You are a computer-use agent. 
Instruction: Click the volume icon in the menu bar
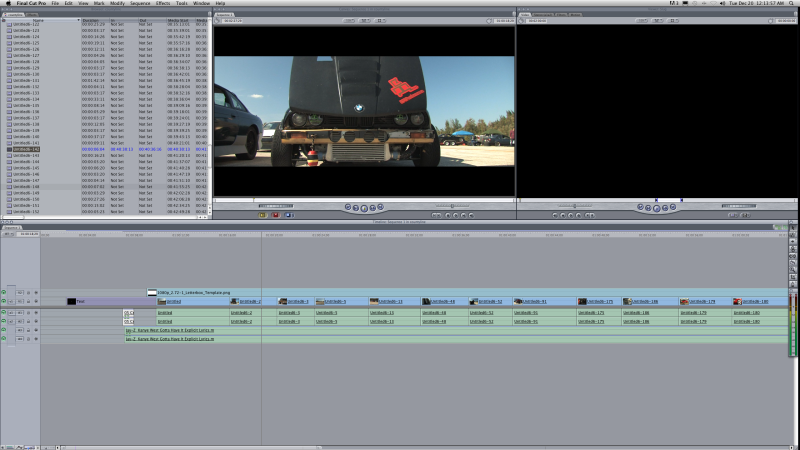[x=722, y=3]
